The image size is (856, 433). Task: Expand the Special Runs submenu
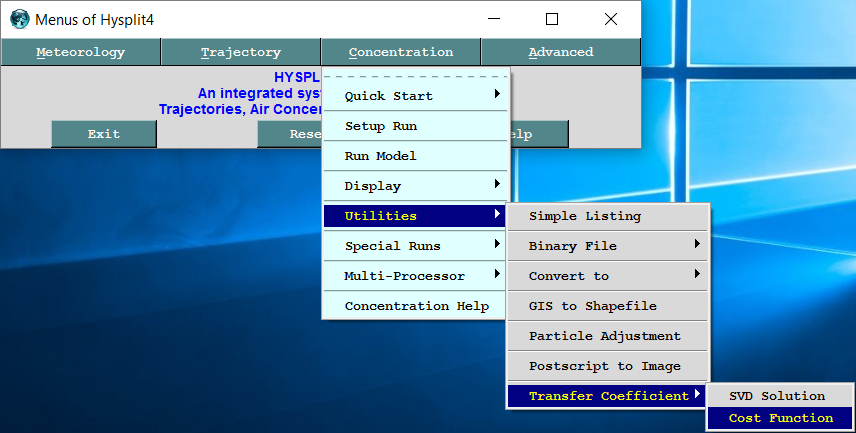tap(415, 246)
